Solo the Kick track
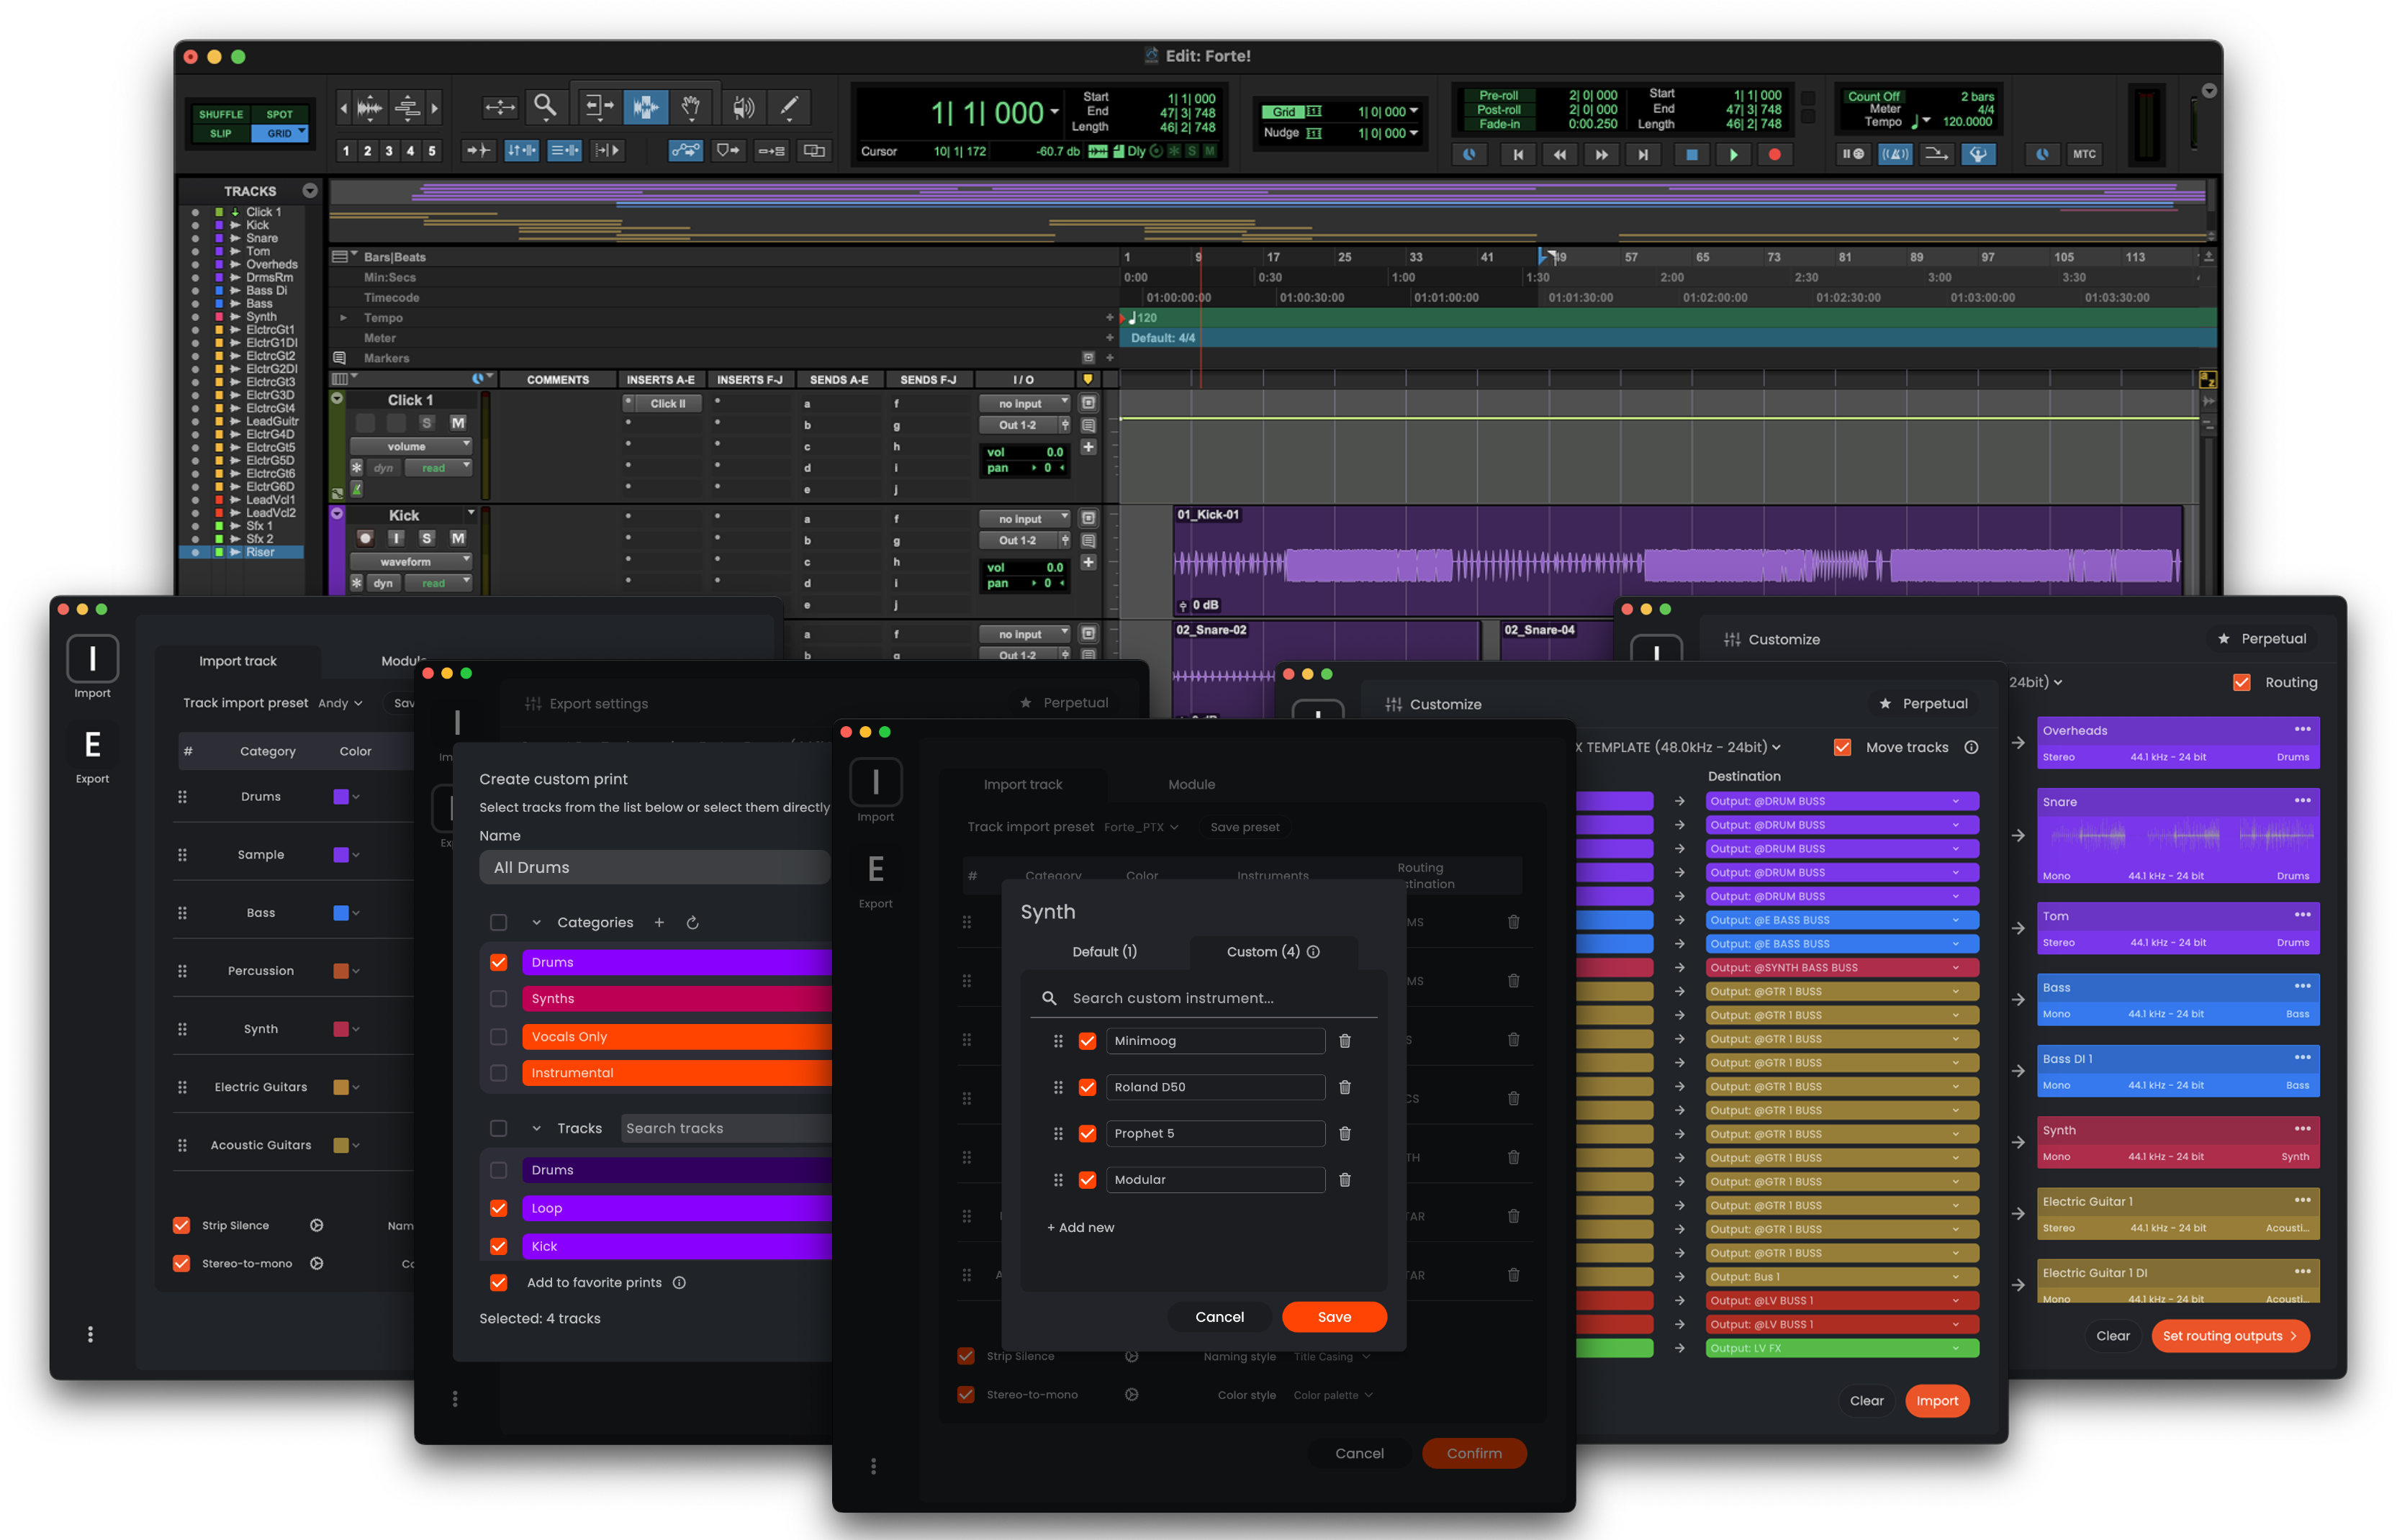This screenshot has height=1540, width=2397. (427, 538)
